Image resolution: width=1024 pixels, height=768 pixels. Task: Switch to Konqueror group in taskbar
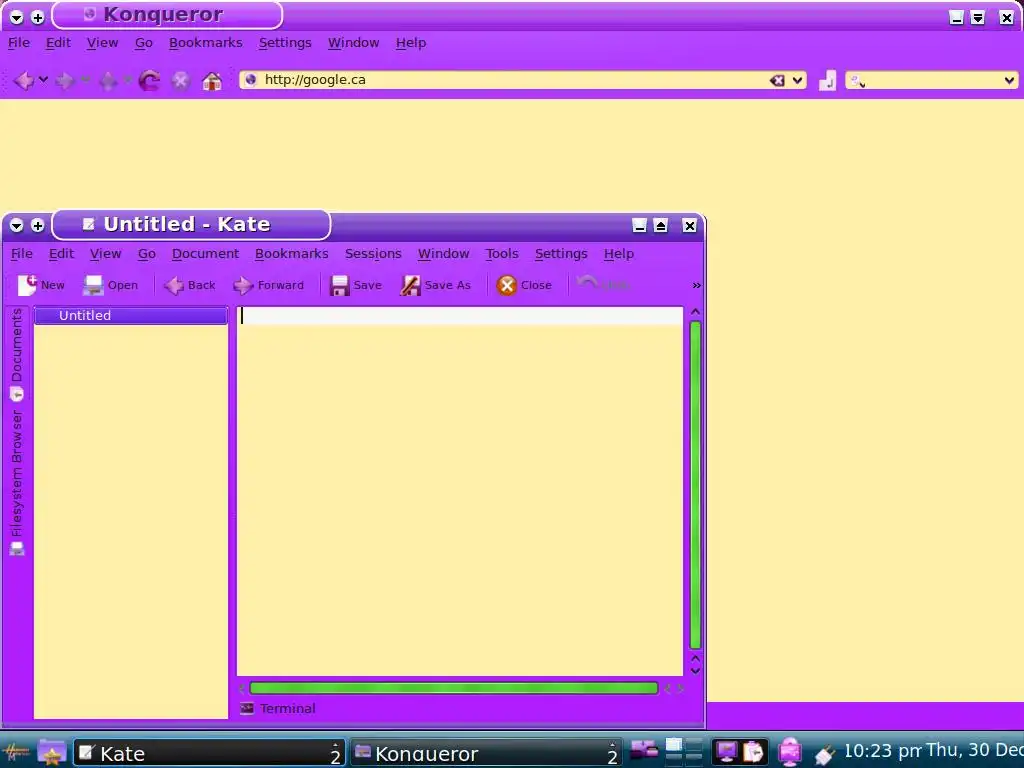coord(487,753)
